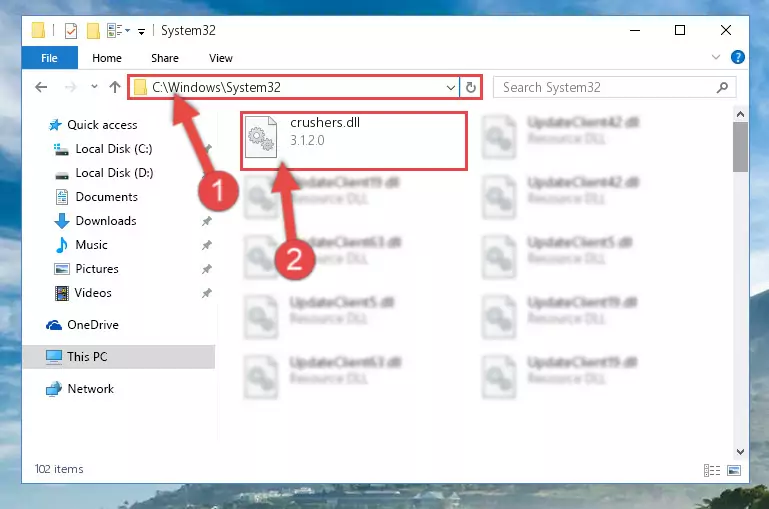This screenshot has height=509, width=769.
Task: Open Music folder in sidebar
Action: point(91,245)
